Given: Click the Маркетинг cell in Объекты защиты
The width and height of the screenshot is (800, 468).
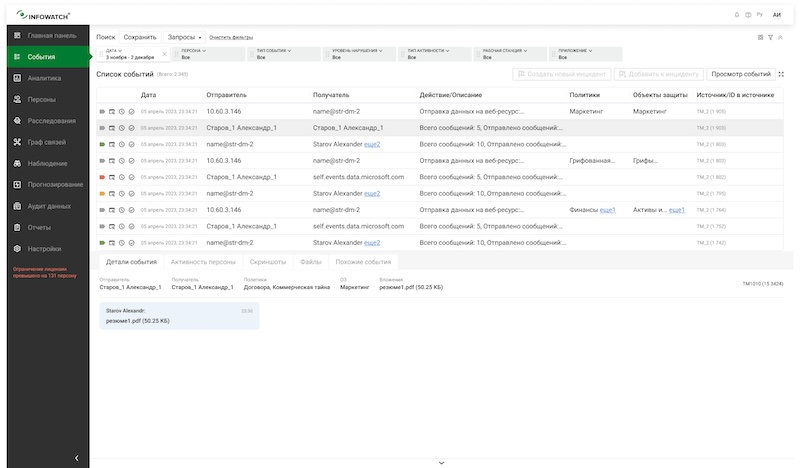Looking at the screenshot, I should click(649, 111).
